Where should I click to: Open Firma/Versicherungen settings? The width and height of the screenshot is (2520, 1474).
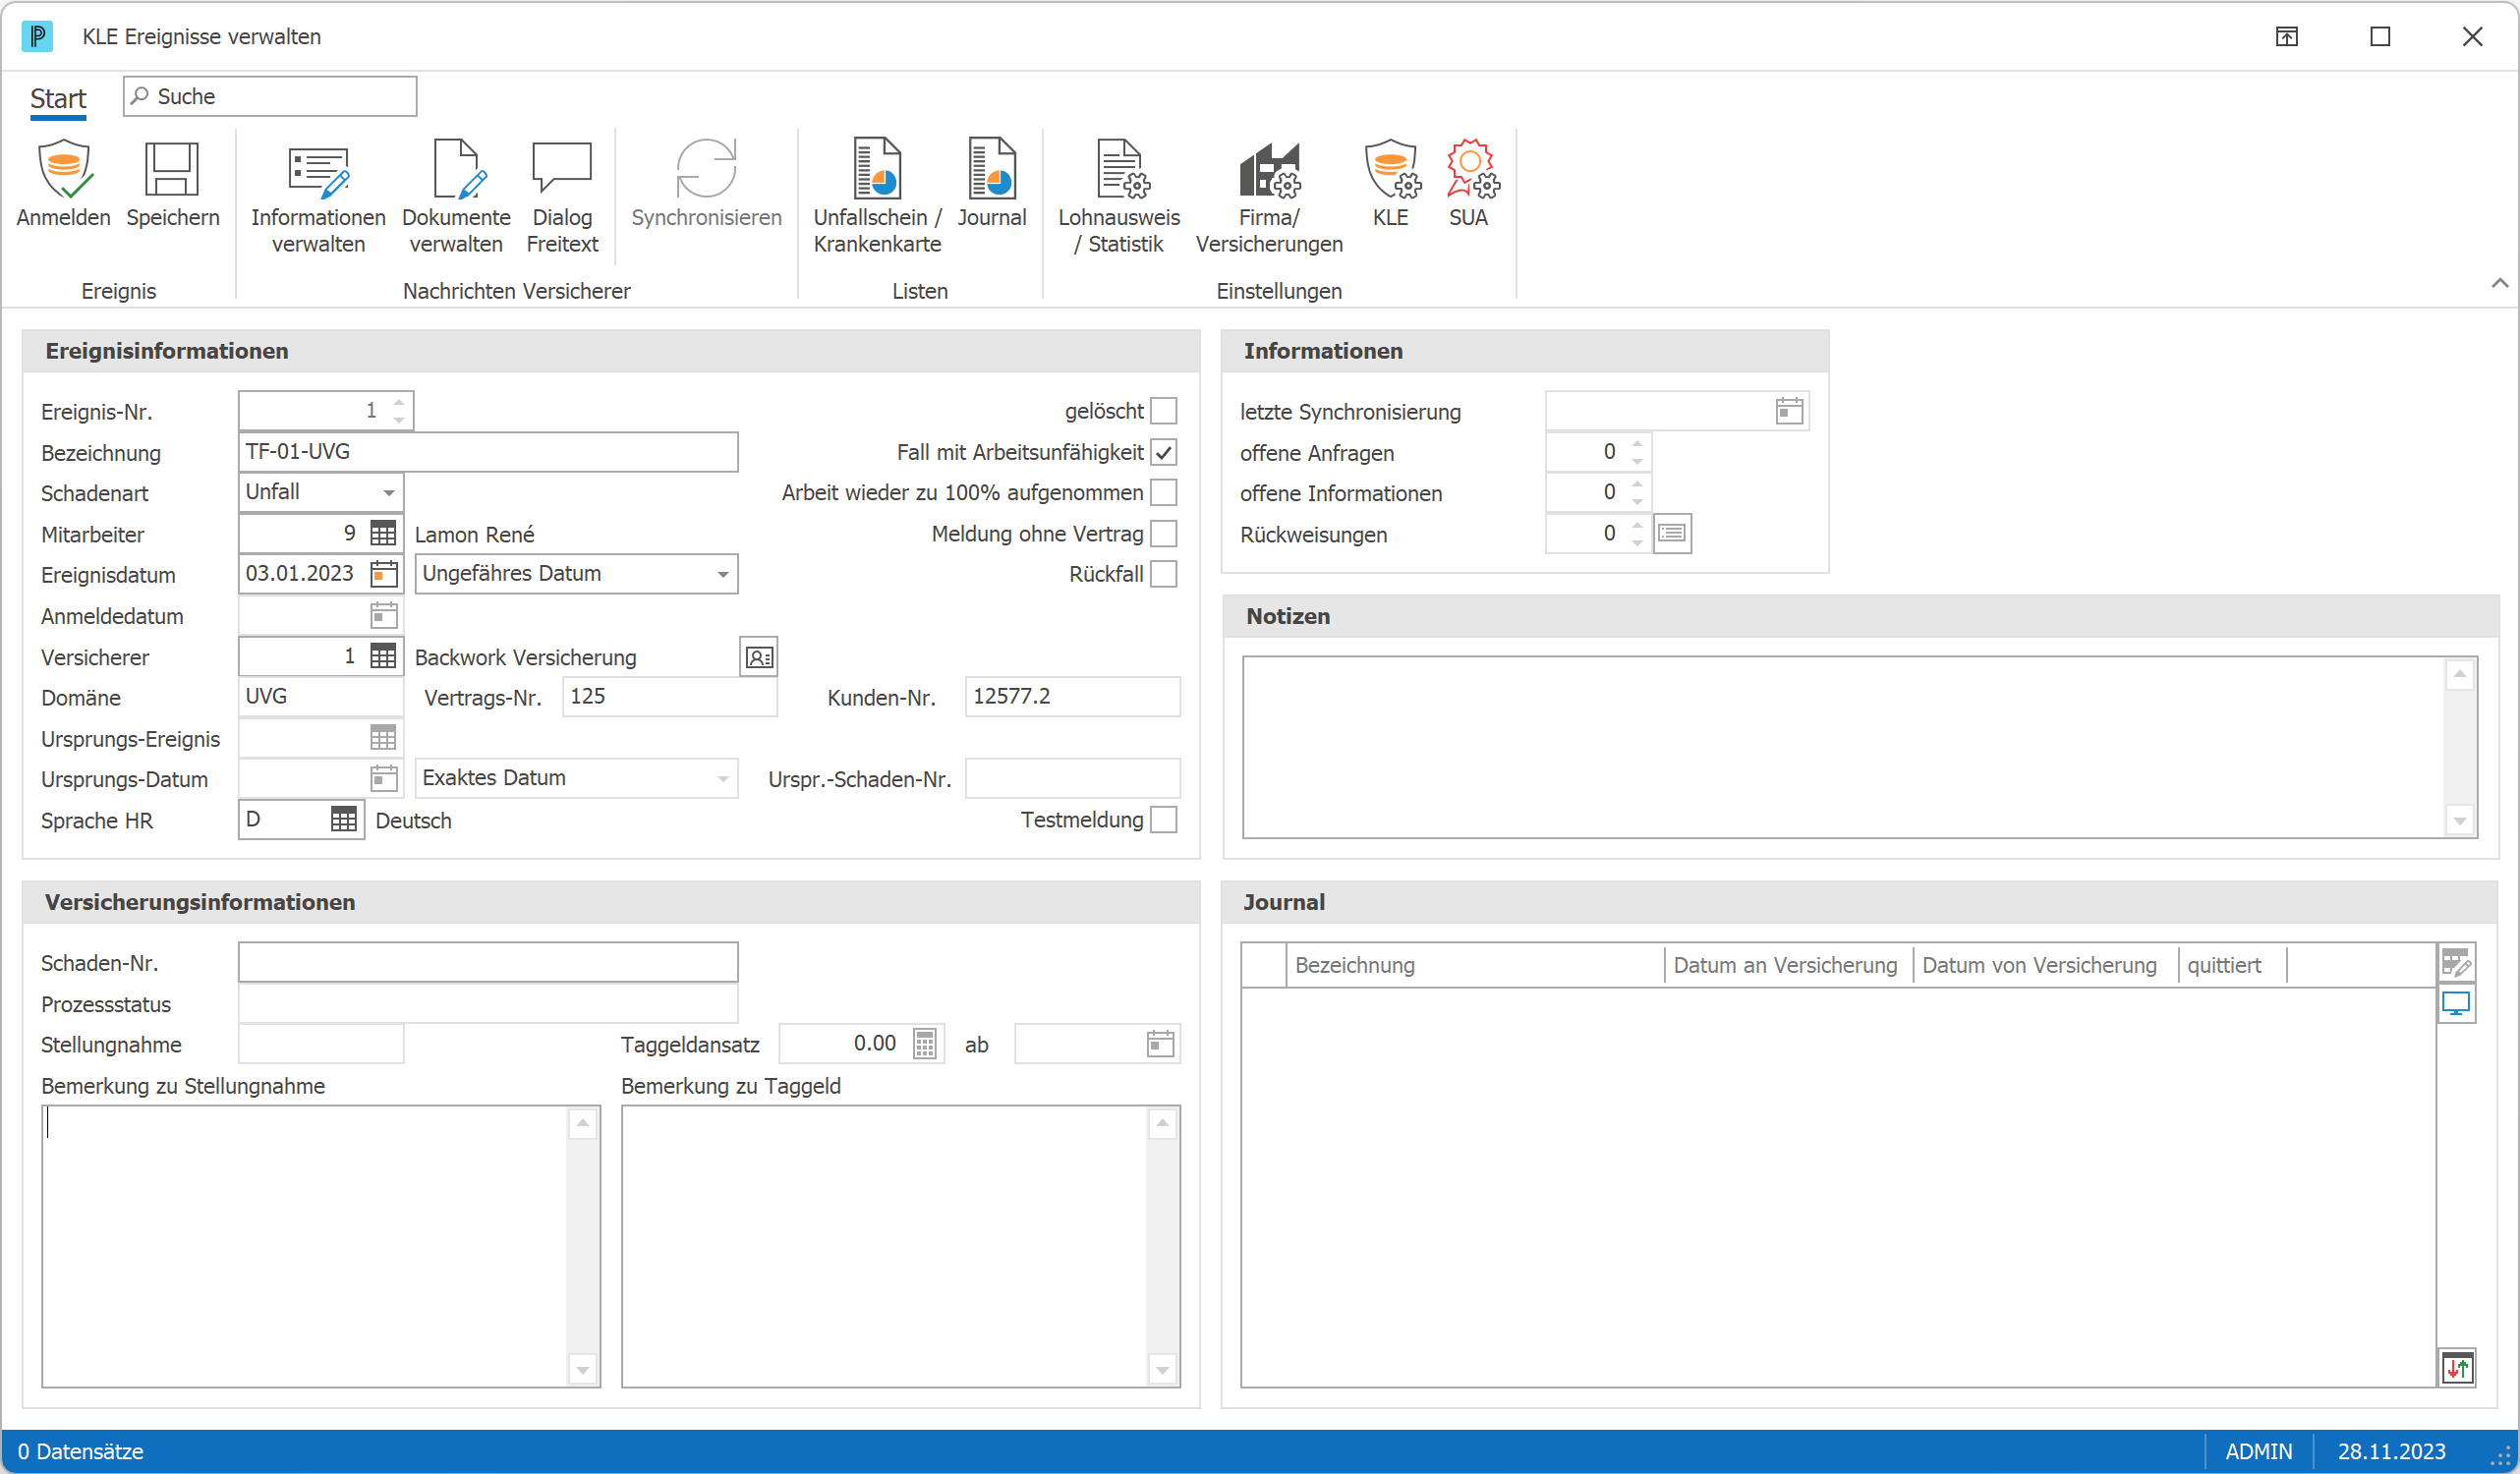coord(1269,197)
